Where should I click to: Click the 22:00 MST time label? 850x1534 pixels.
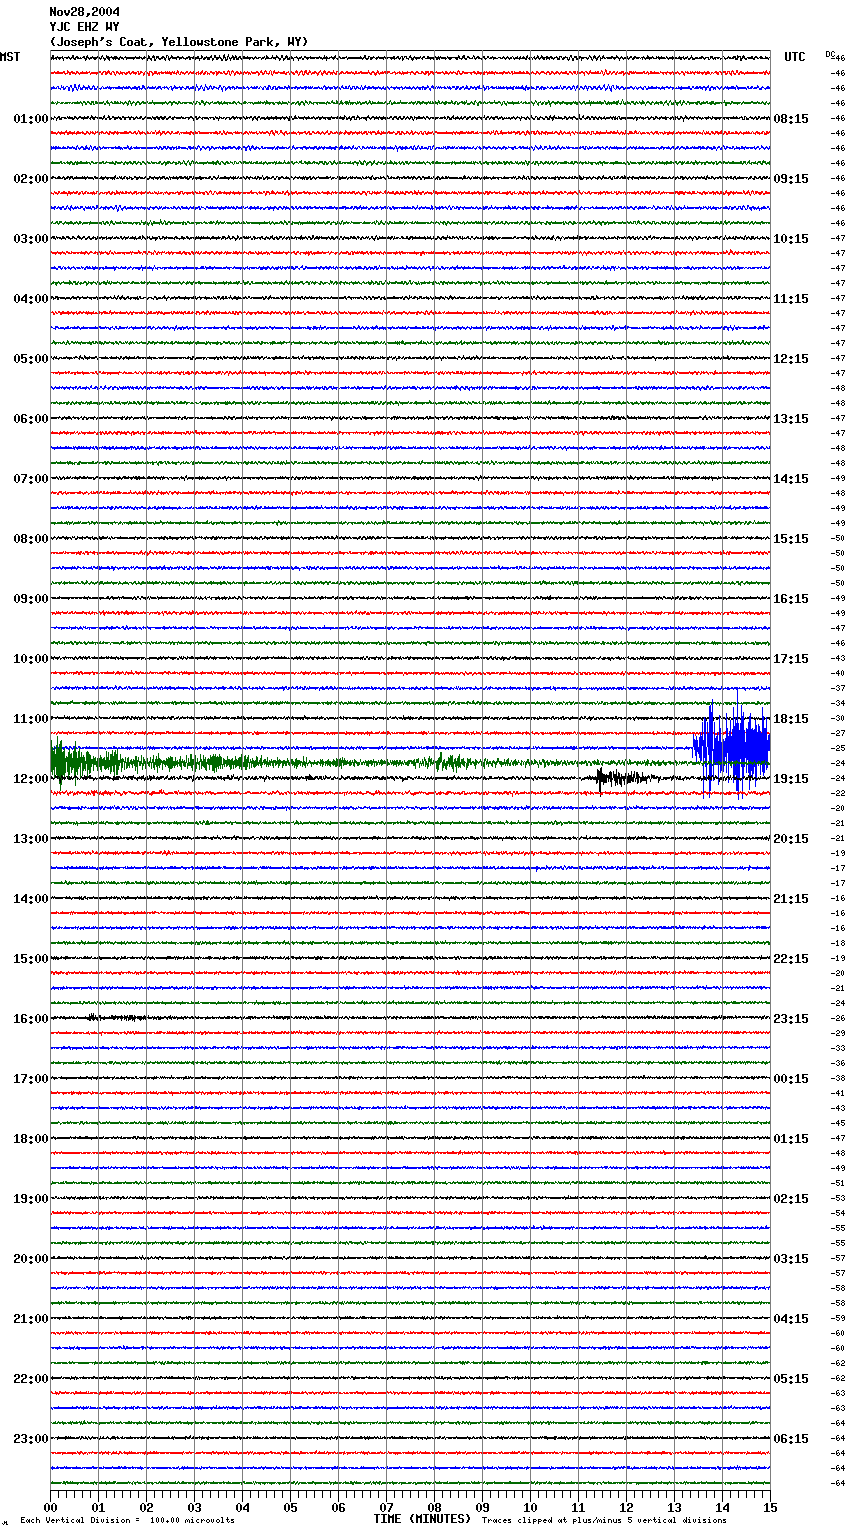pos(31,1379)
